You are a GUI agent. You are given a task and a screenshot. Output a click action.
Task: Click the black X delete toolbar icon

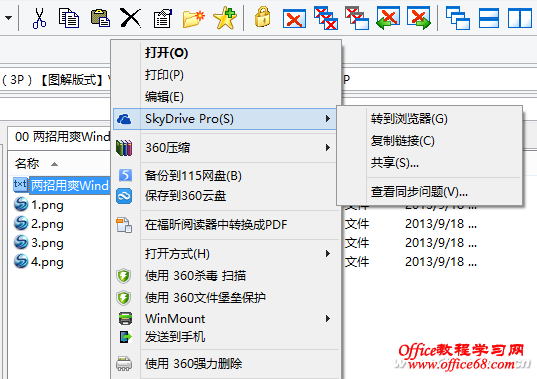130,18
